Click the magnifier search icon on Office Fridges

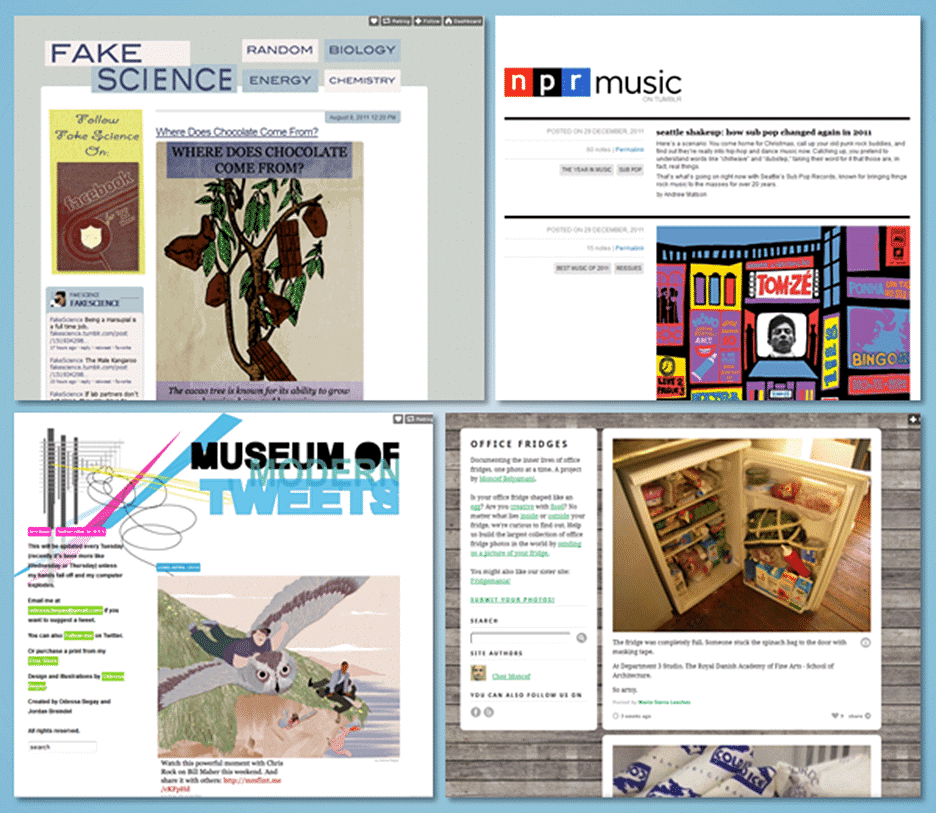tap(581, 637)
